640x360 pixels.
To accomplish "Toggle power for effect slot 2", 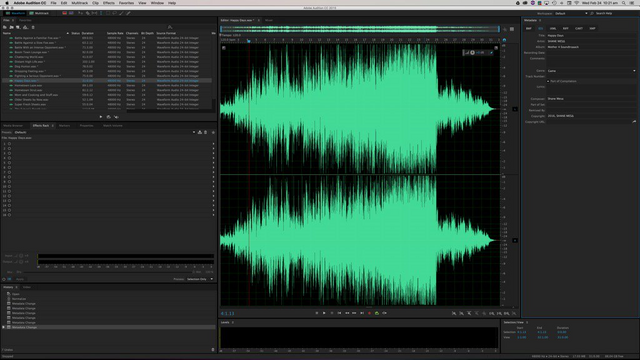I will click(9, 149).
